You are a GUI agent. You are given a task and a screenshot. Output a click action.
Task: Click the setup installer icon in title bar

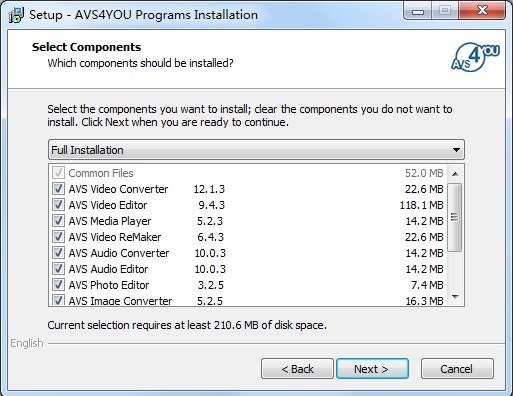[x=16, y=15]
